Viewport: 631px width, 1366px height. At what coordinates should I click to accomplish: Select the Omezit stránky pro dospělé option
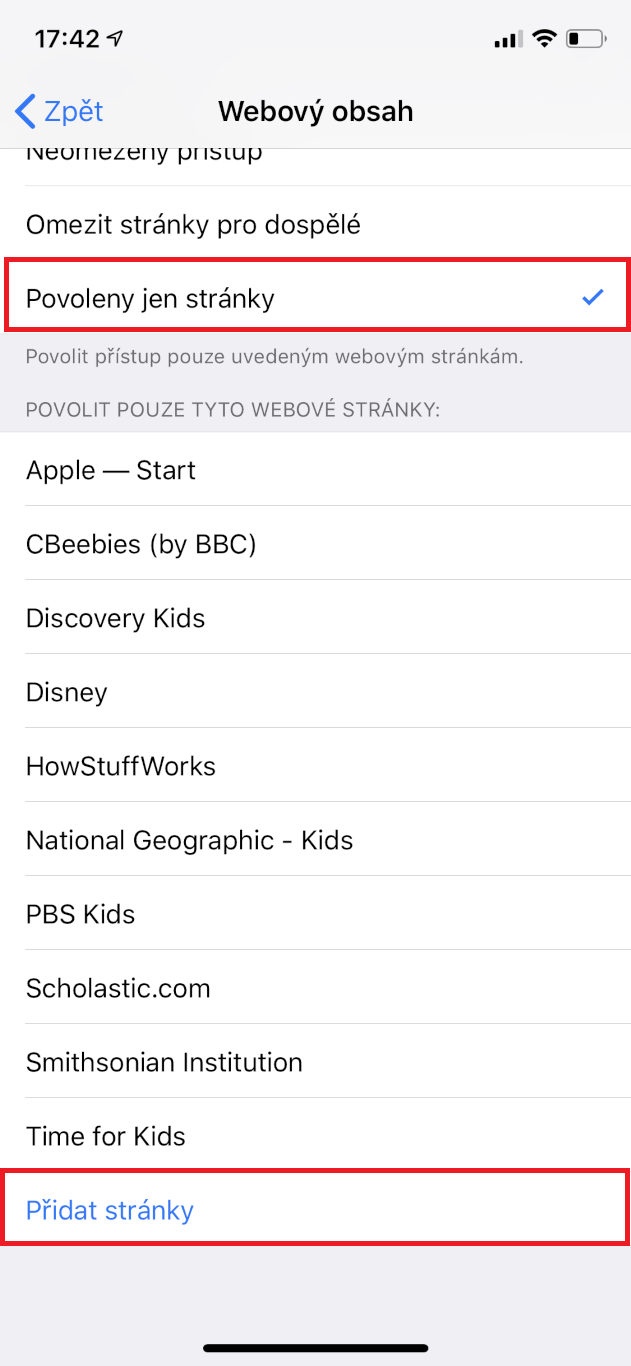[x=193, y=224]
